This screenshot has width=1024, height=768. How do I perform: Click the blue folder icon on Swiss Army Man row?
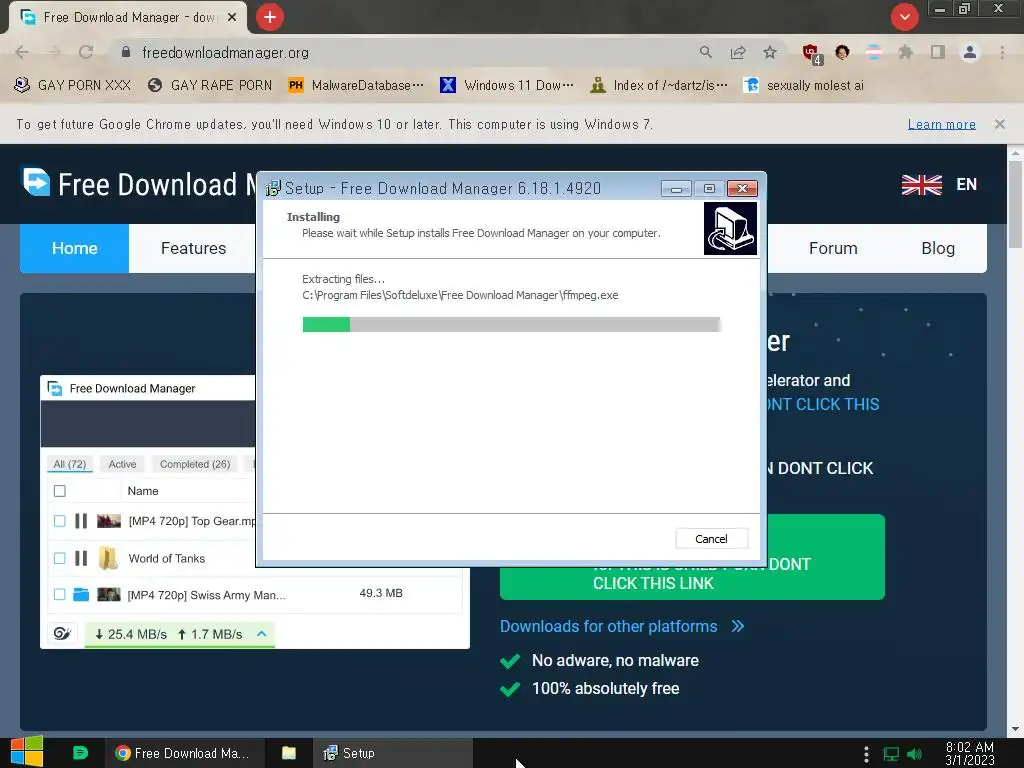pyautogui.click(x=81, y=594)
